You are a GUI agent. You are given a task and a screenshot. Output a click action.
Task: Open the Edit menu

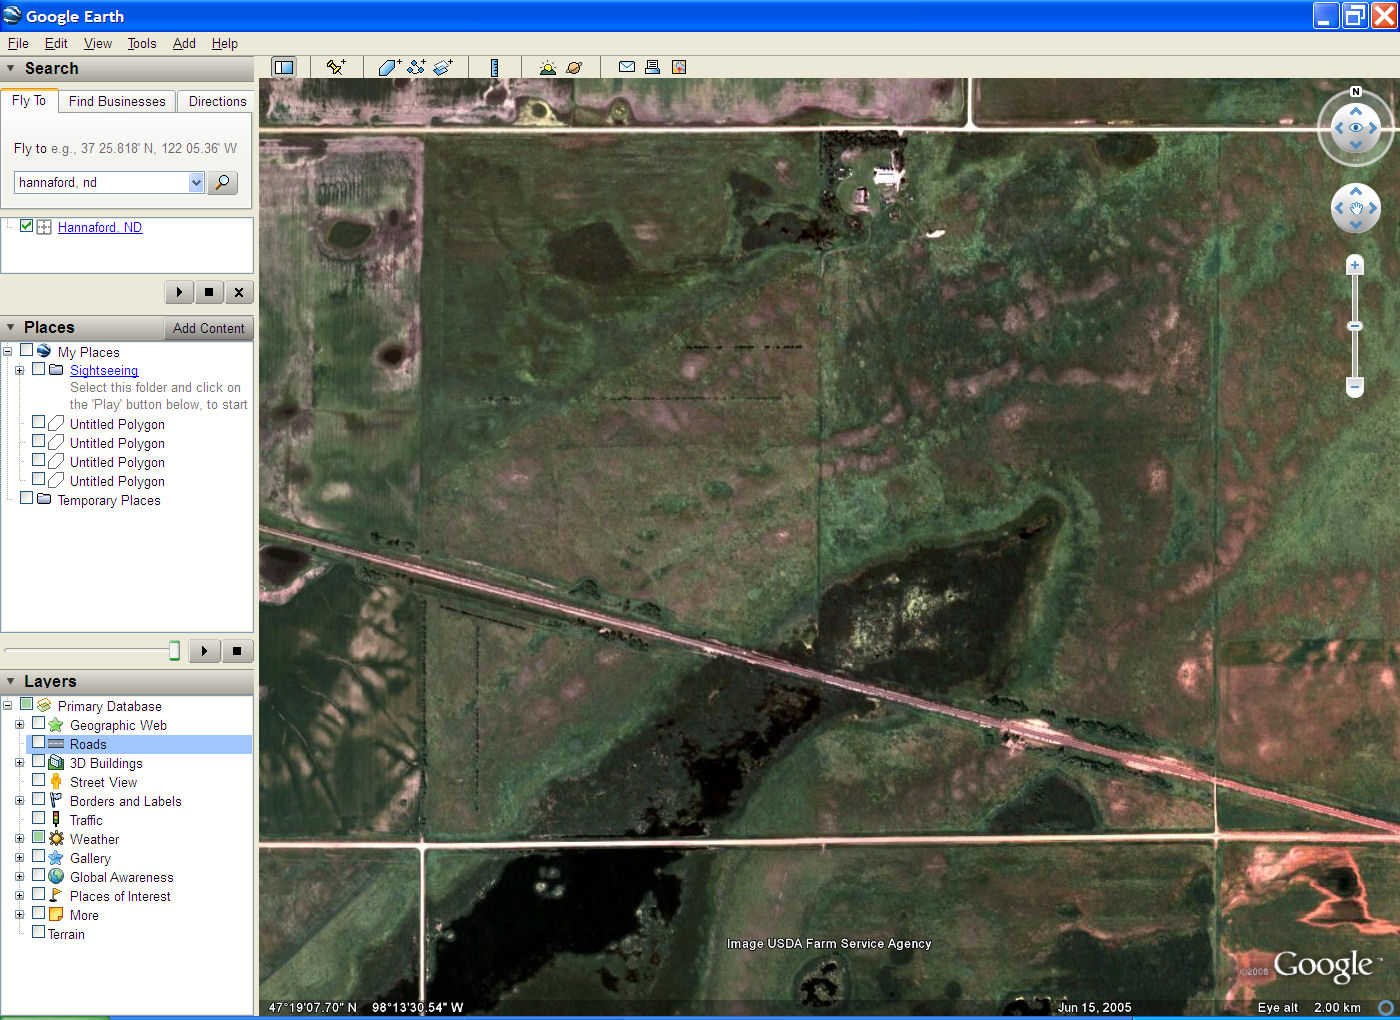[56, 43]
